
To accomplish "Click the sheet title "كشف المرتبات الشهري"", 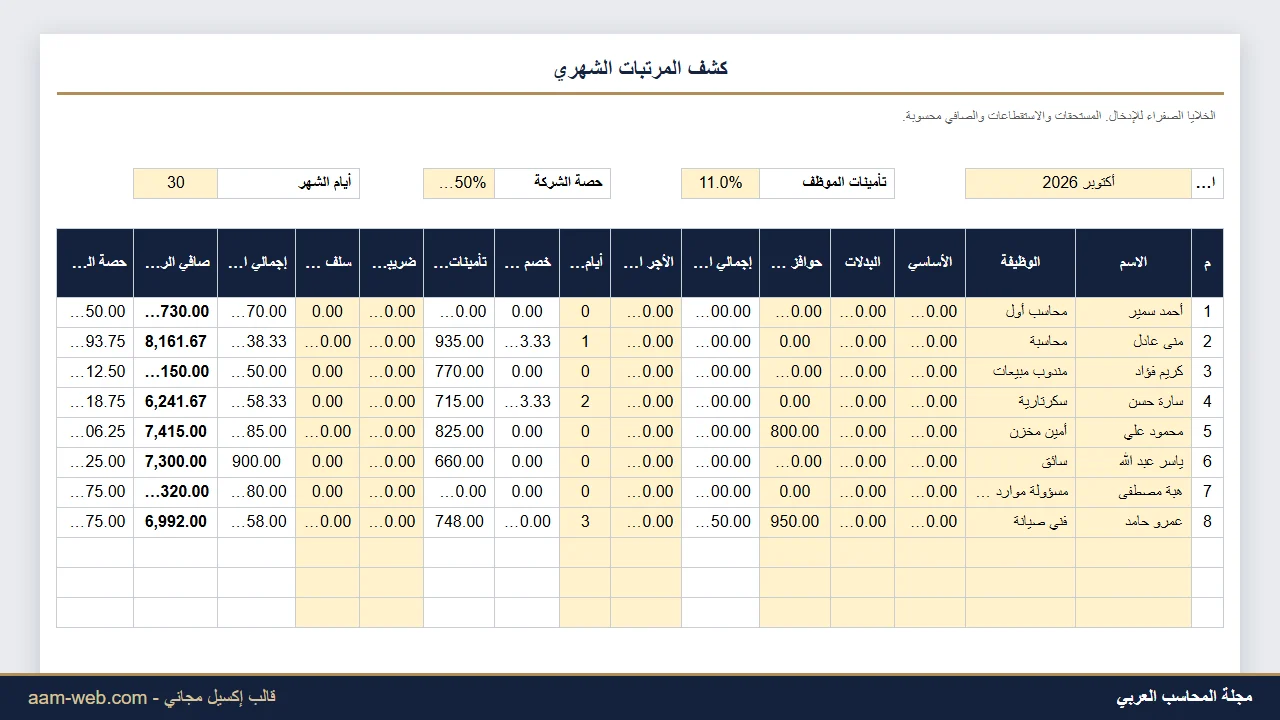I will [x=641, y=68].
